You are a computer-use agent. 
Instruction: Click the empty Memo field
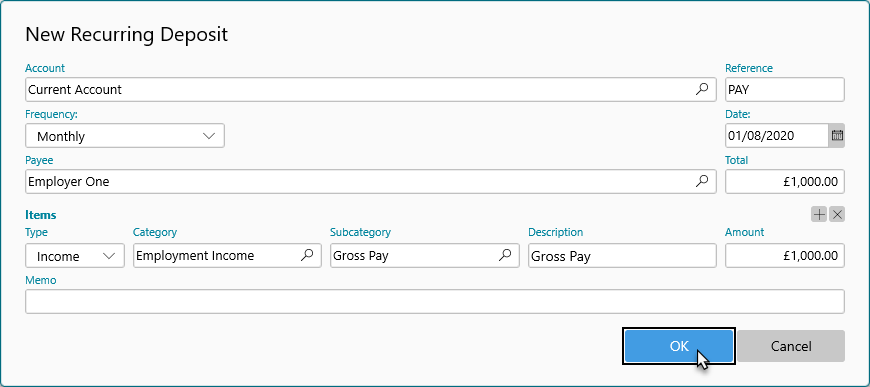435,301
